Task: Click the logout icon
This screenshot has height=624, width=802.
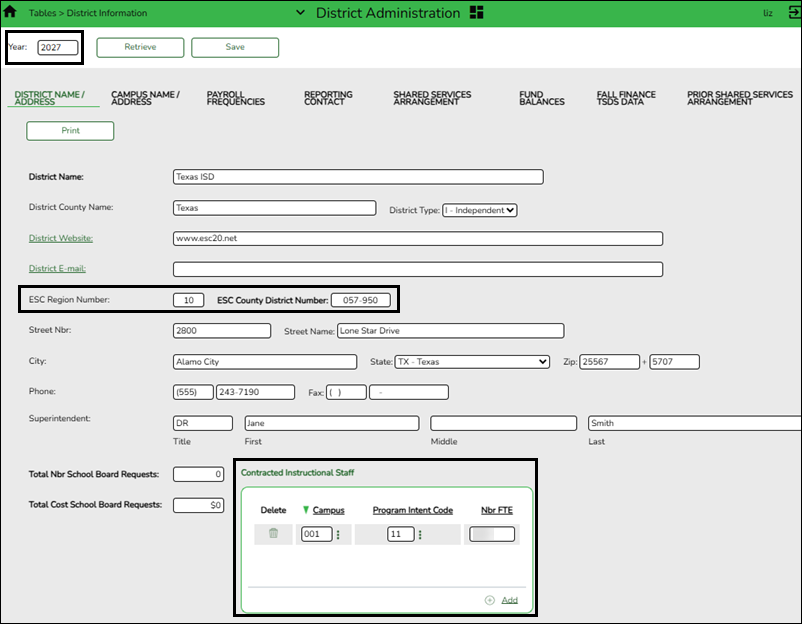Action: [x=794, y=13]
